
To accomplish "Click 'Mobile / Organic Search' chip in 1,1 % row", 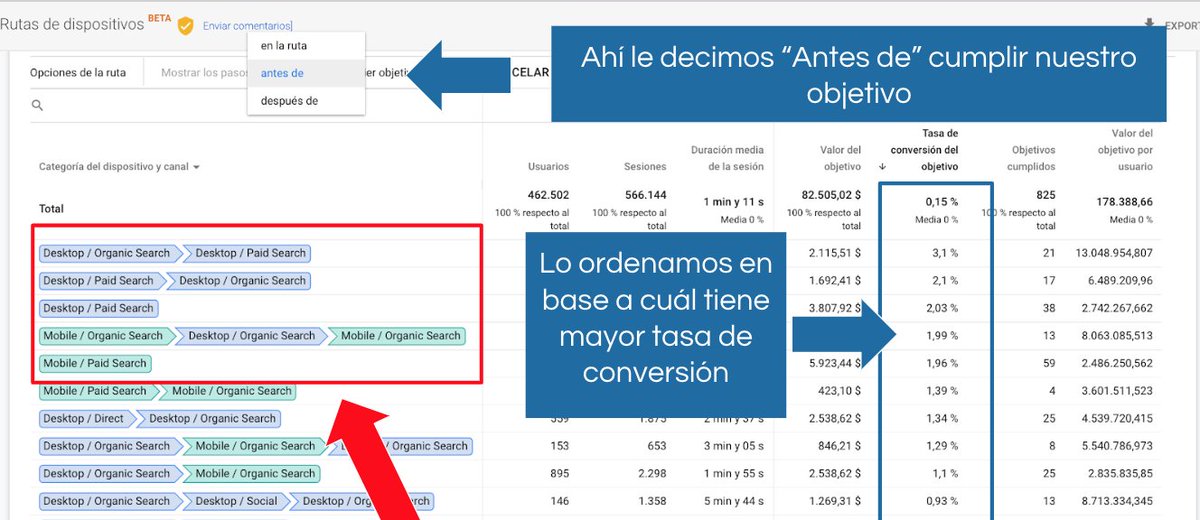I will 253,473.
